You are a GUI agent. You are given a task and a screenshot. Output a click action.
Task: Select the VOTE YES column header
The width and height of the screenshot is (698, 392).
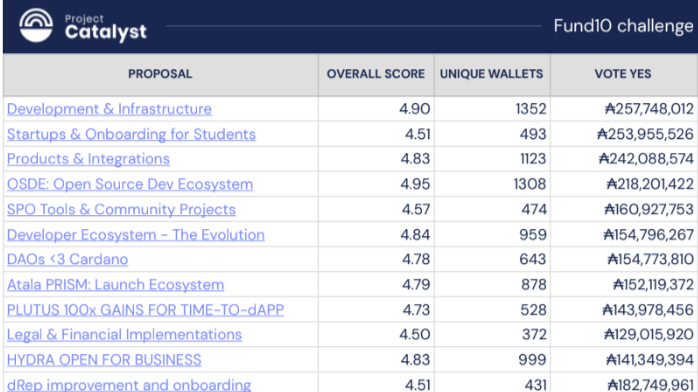623,74
